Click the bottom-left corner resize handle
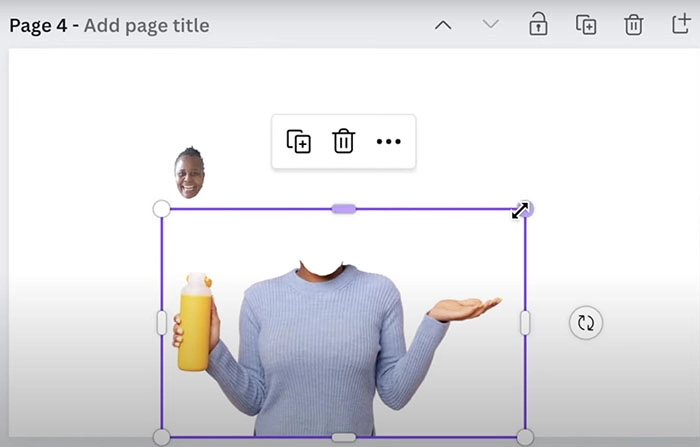The width and height of the screenshot is (700, 447). pyautogui.click(x=161, y=437)
